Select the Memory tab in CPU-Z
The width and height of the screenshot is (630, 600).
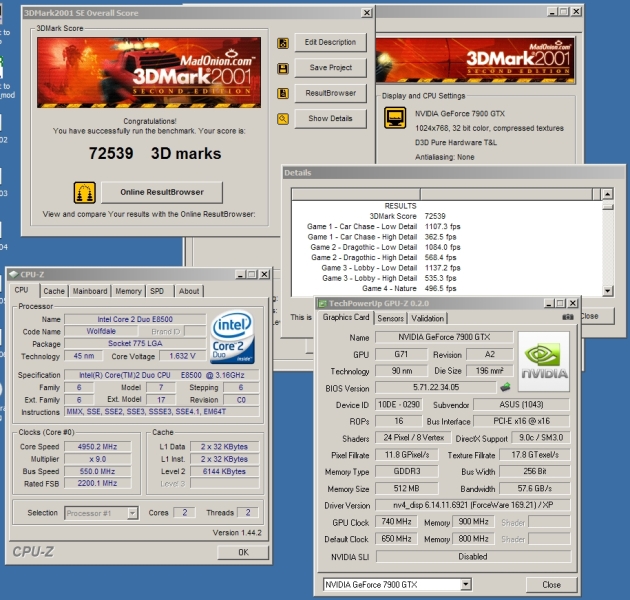coord(128,291)
